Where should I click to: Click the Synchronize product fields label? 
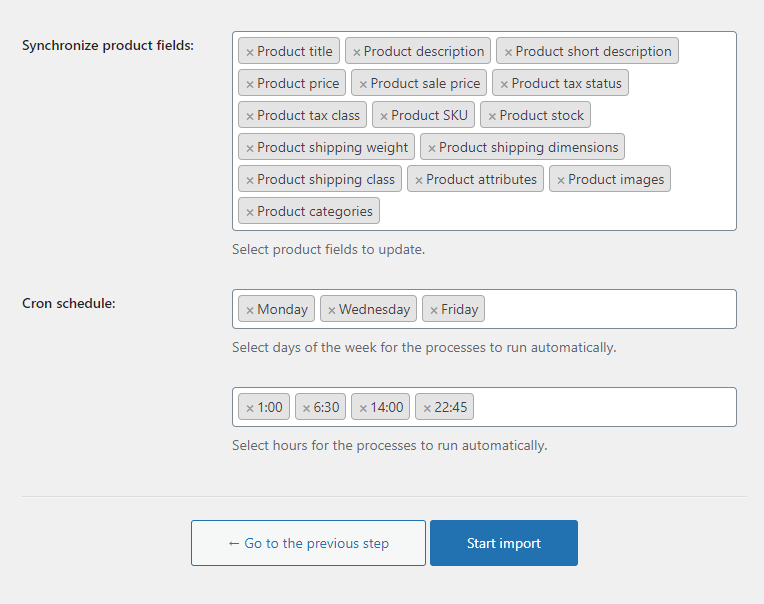108,45
